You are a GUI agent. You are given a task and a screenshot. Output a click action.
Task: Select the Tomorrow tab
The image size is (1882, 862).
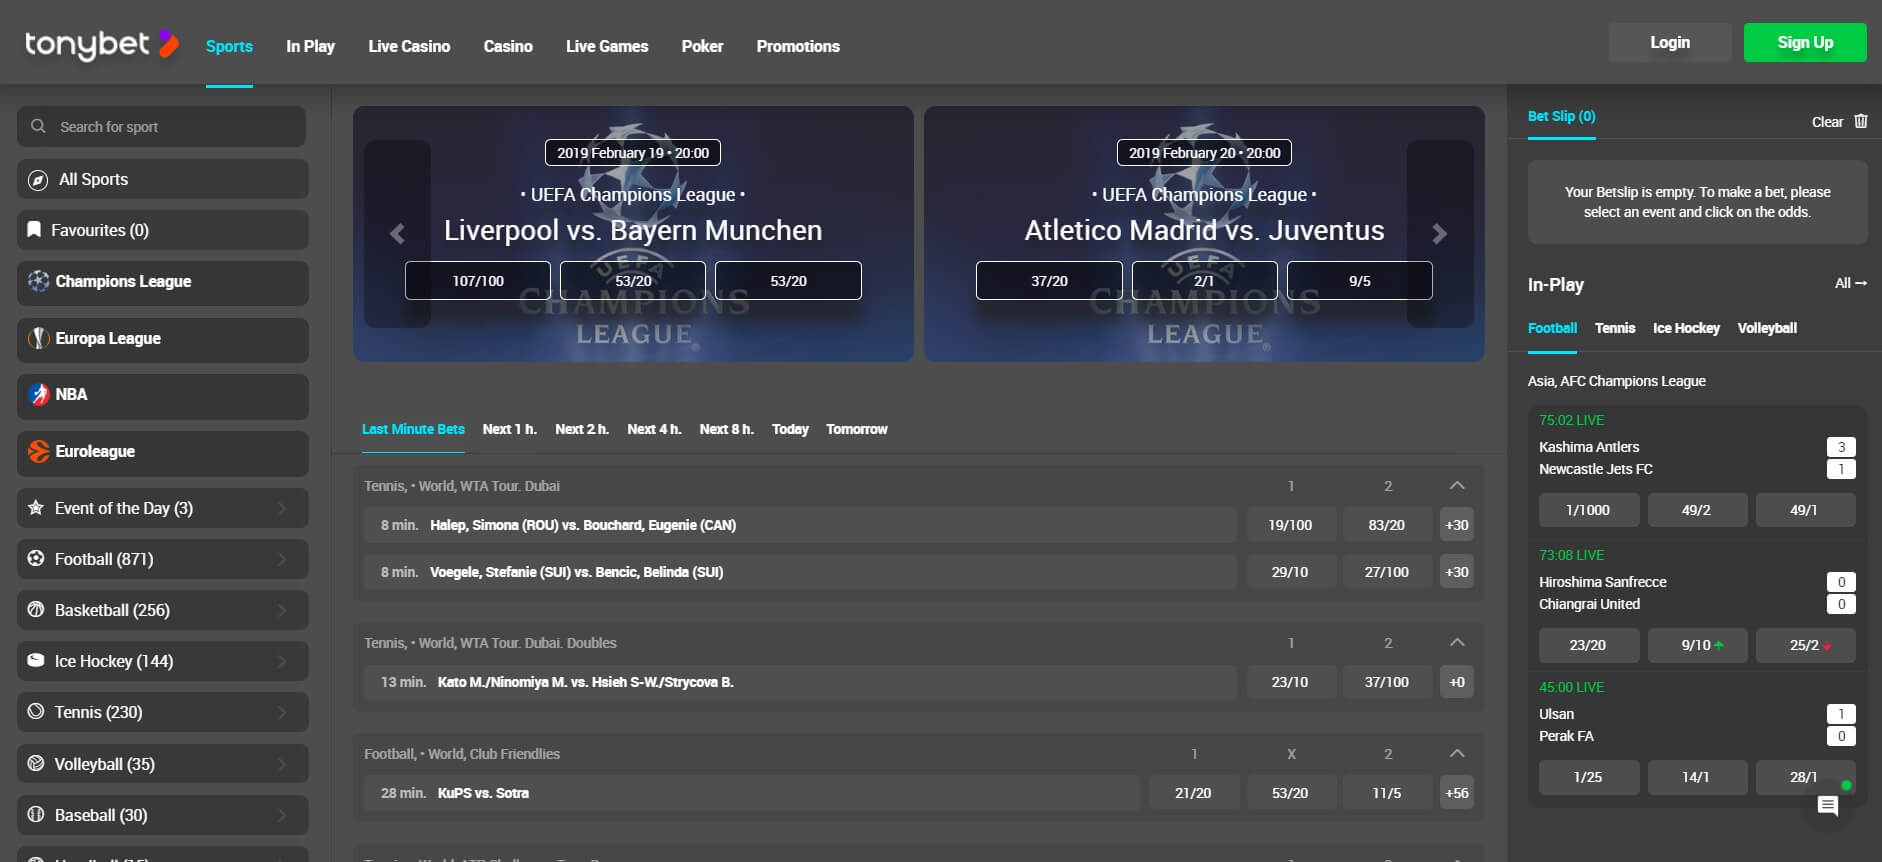pyautogui.click(x=857, y=429)
